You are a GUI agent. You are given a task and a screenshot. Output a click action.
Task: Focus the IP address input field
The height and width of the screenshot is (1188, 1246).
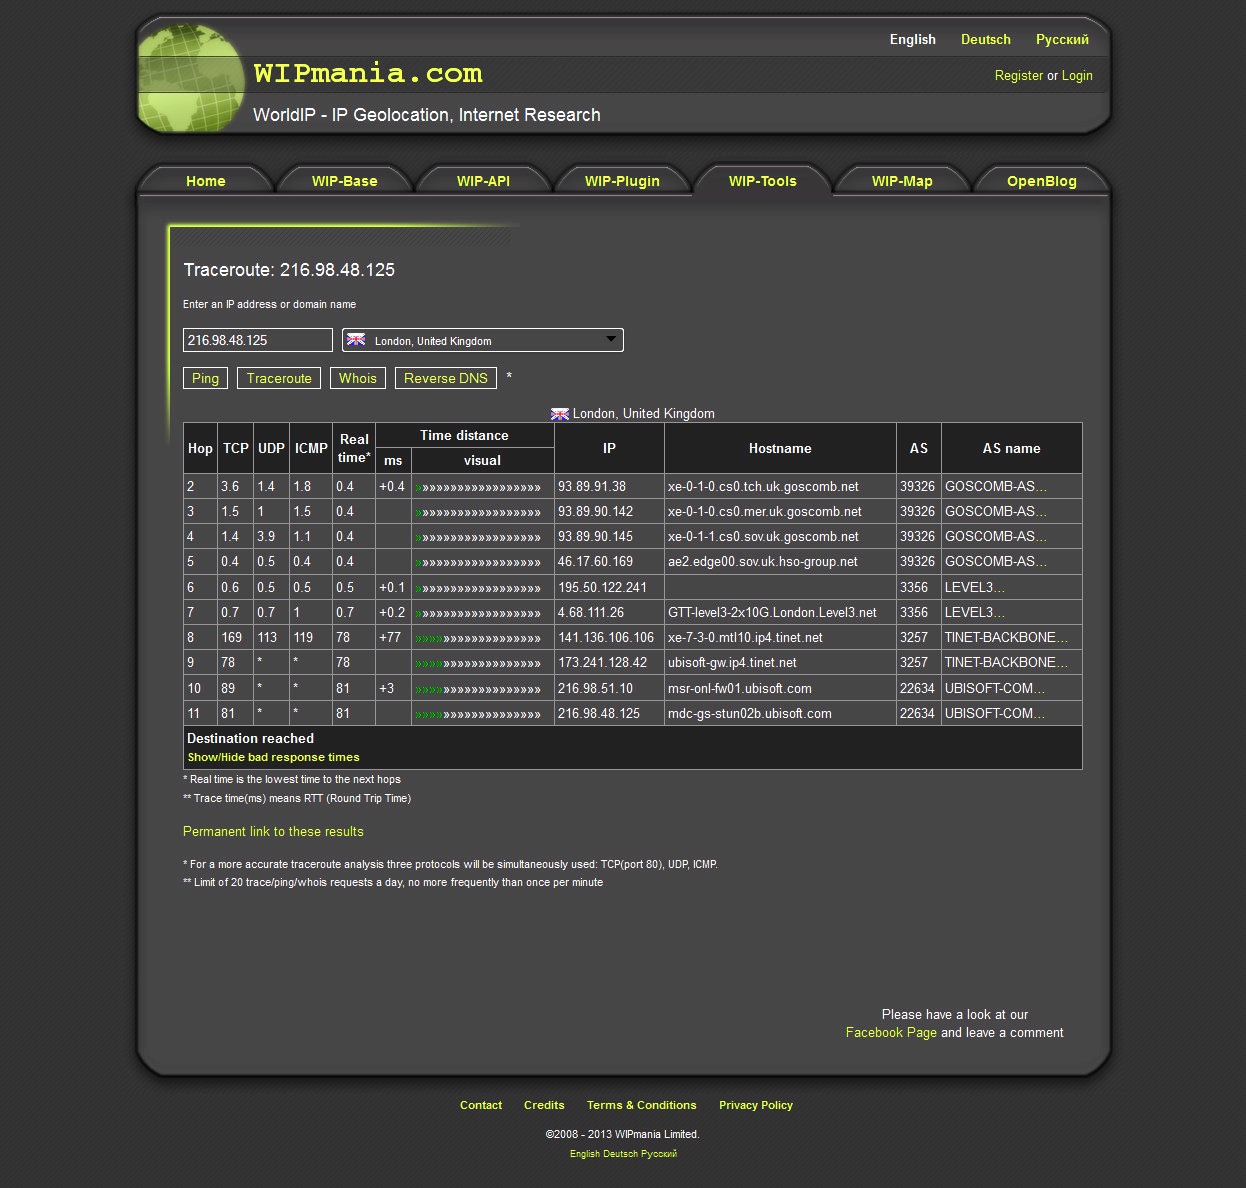(x=257, y=340)
